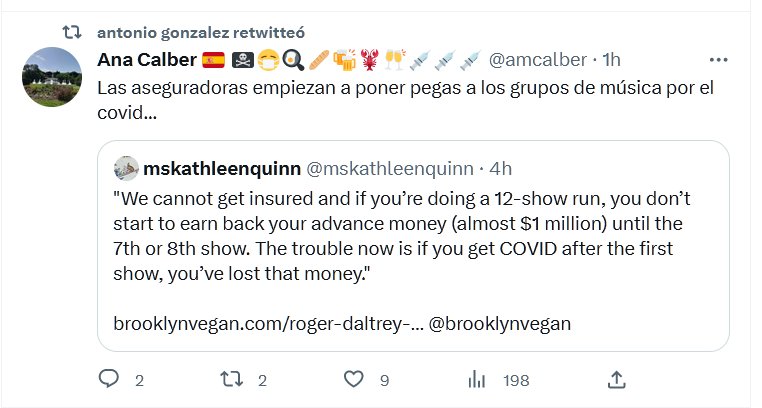Click the 198 views count
The height and width of the screenshot is (408, 762).
(x=516, y=380)
